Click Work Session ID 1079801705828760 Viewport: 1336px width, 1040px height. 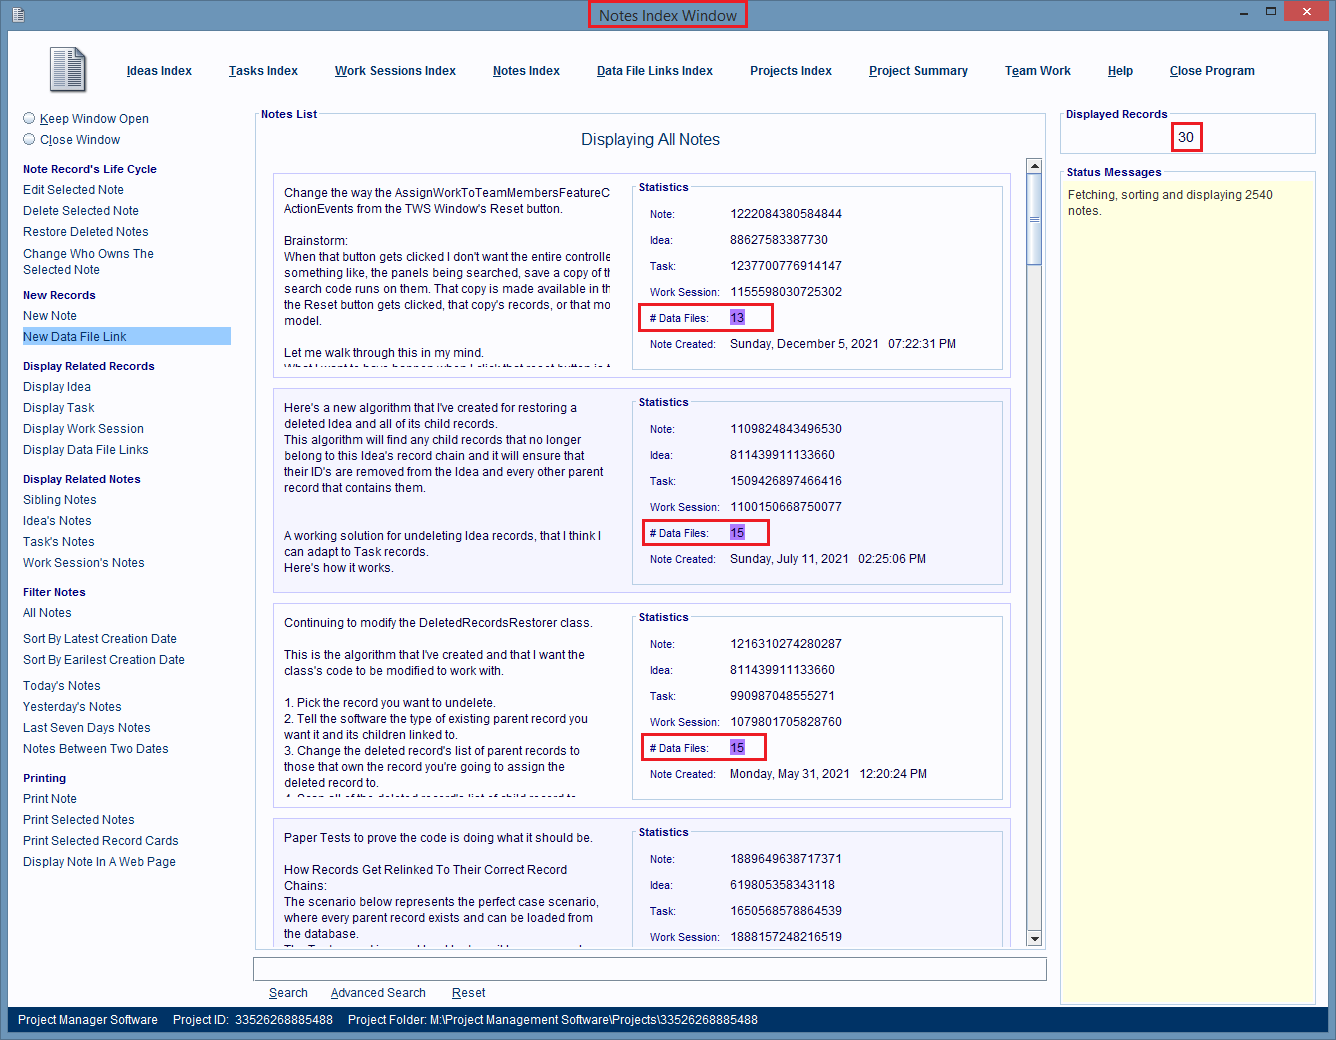(786, 722)
